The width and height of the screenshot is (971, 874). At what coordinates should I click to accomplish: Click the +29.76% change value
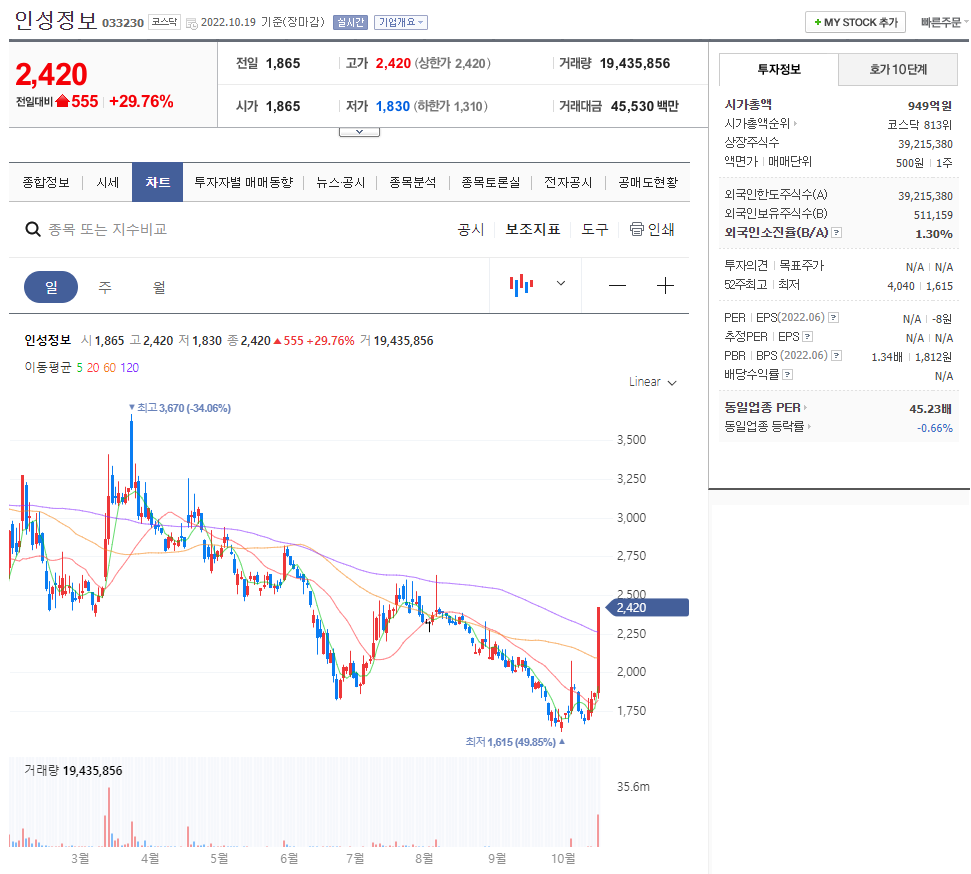coord(141,102)
